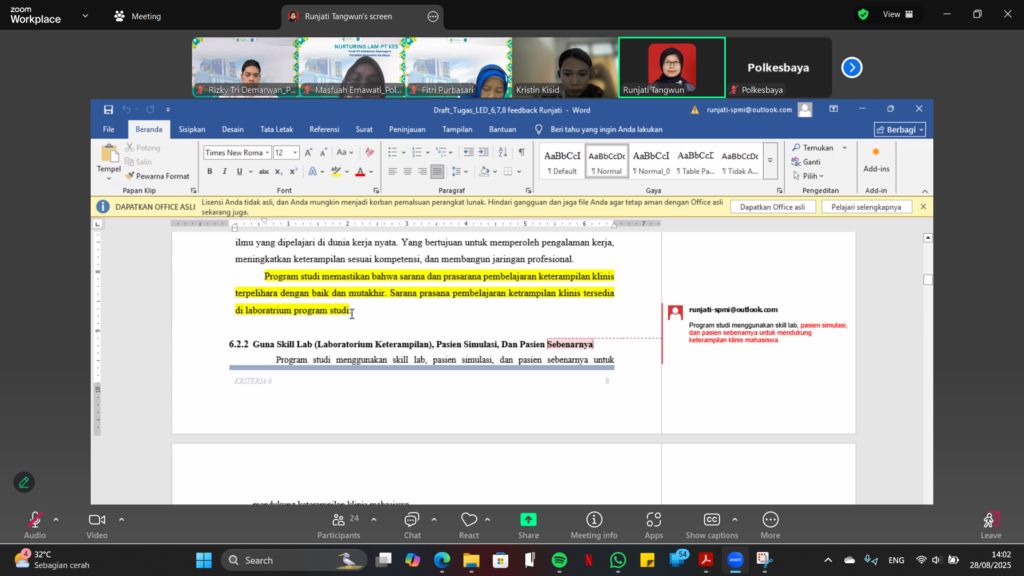
Task: Switch to Tata Letak tab
Action: pyautogui.click(x=276, y=129)
